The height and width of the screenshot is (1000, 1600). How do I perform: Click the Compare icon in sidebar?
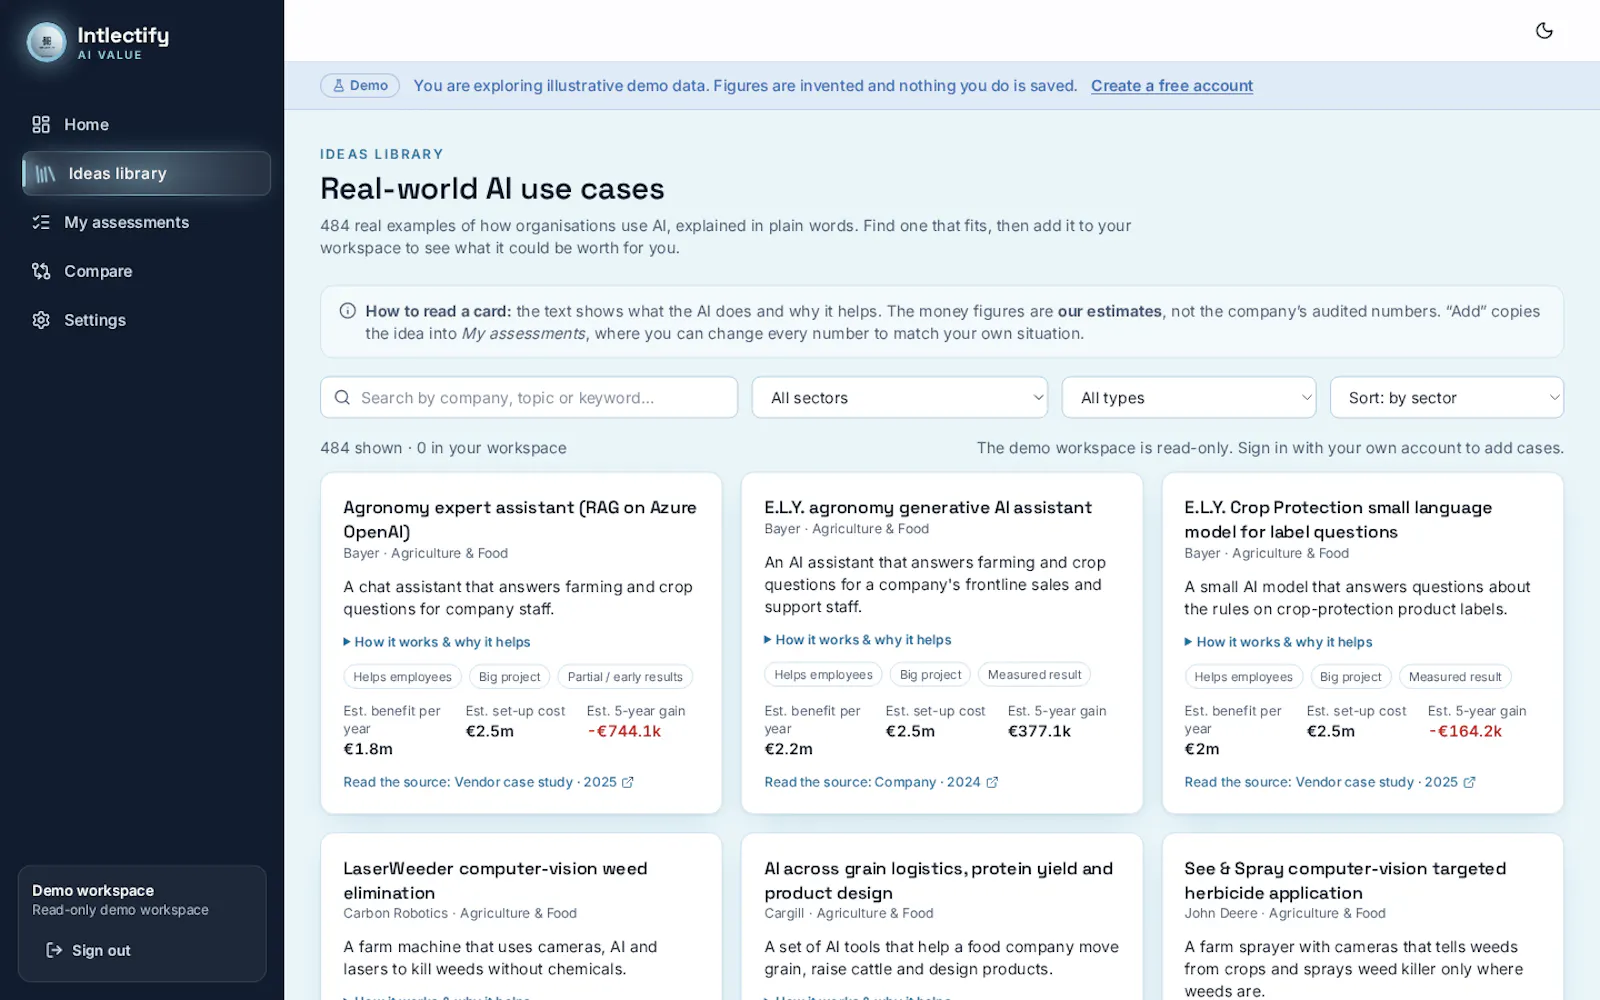[41, 272]
